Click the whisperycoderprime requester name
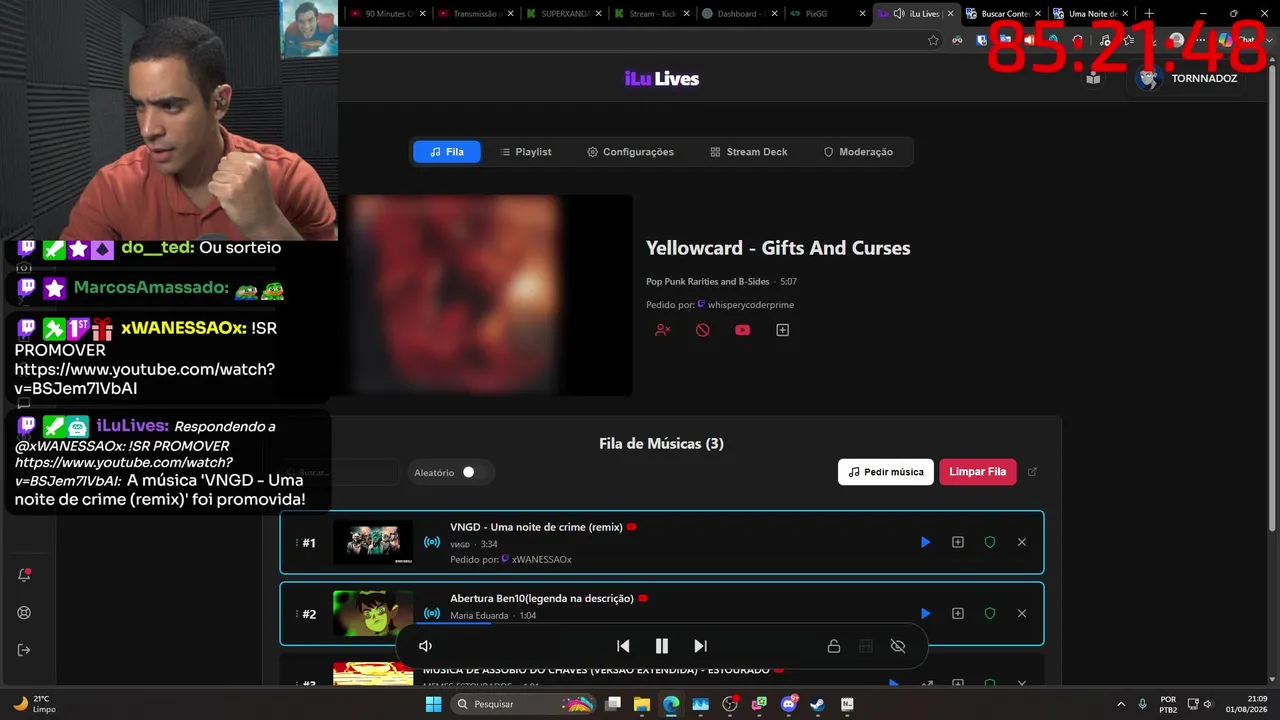The height and width of the screenshot is (720, 1280). pos(751,305)
